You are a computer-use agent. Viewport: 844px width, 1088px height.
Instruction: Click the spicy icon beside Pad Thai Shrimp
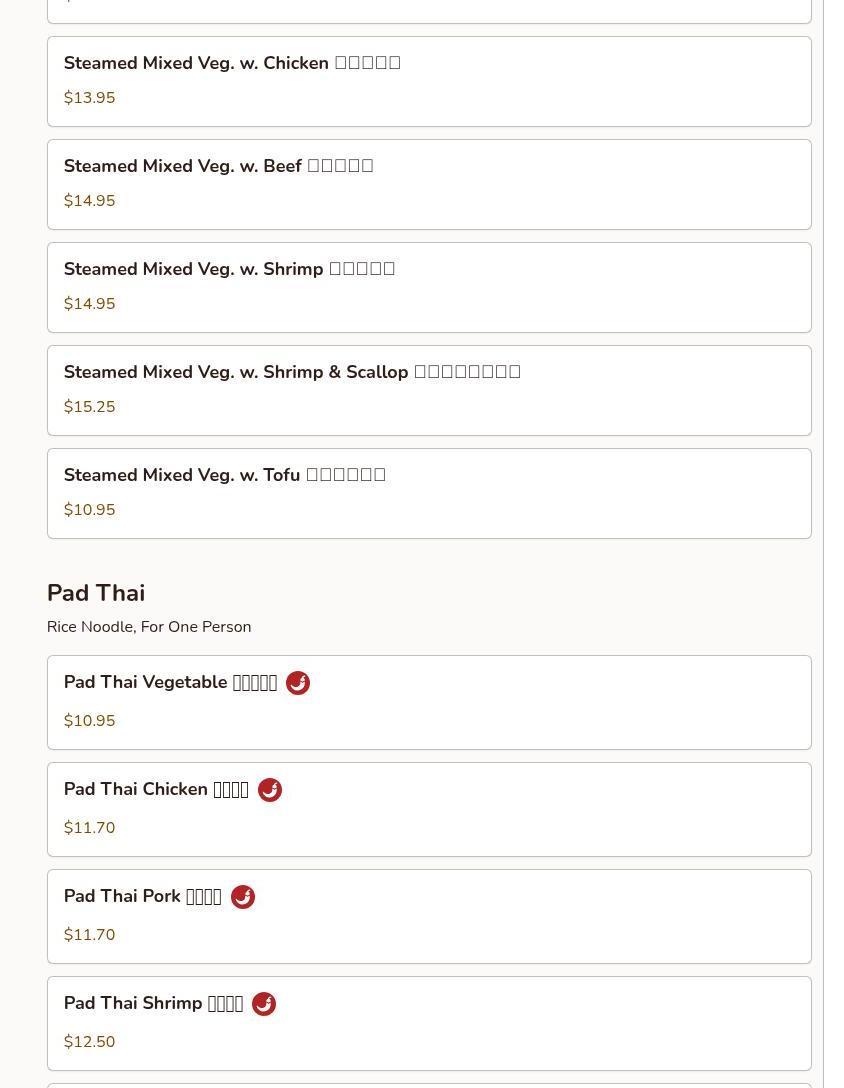click(264, 1004)
